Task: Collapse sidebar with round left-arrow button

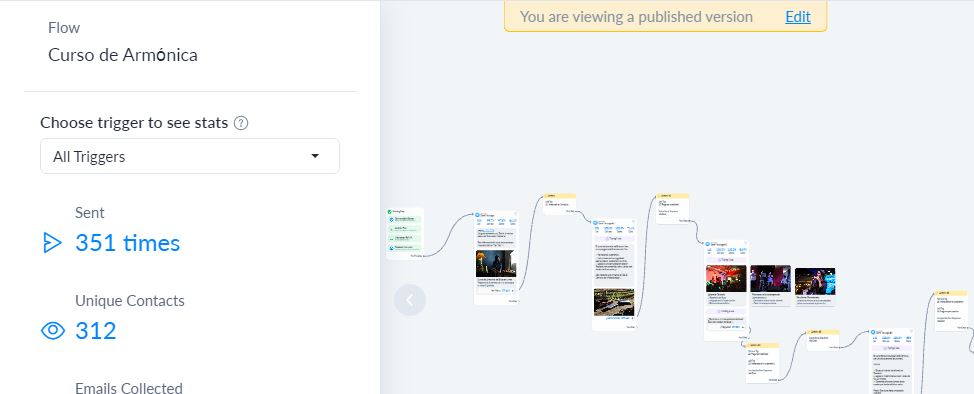Action: pos(410,300)
